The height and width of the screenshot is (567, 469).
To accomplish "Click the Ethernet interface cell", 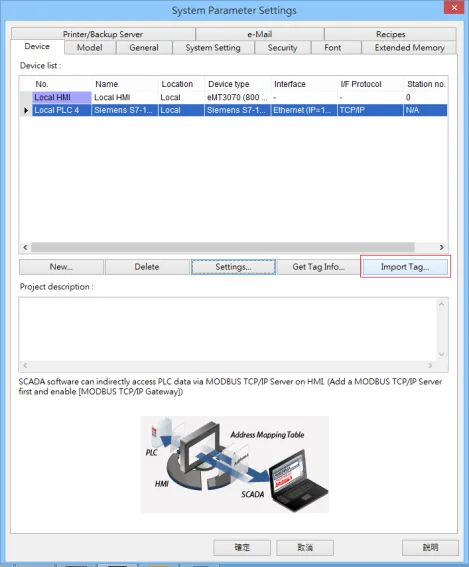I will click(x=304, y=110).
